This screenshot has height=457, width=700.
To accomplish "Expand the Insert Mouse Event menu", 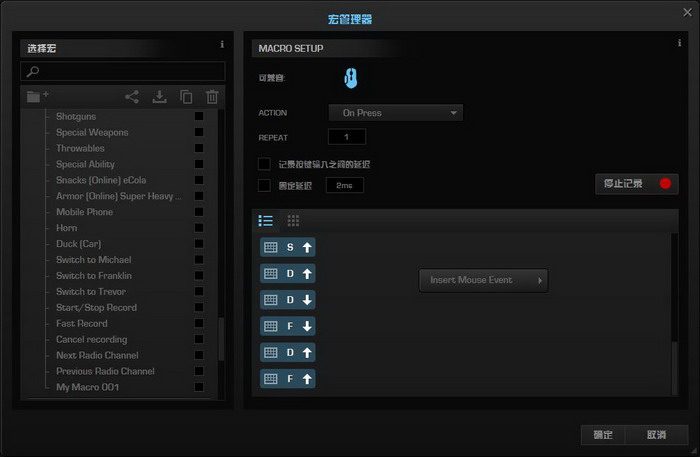I will pos(483,281).
